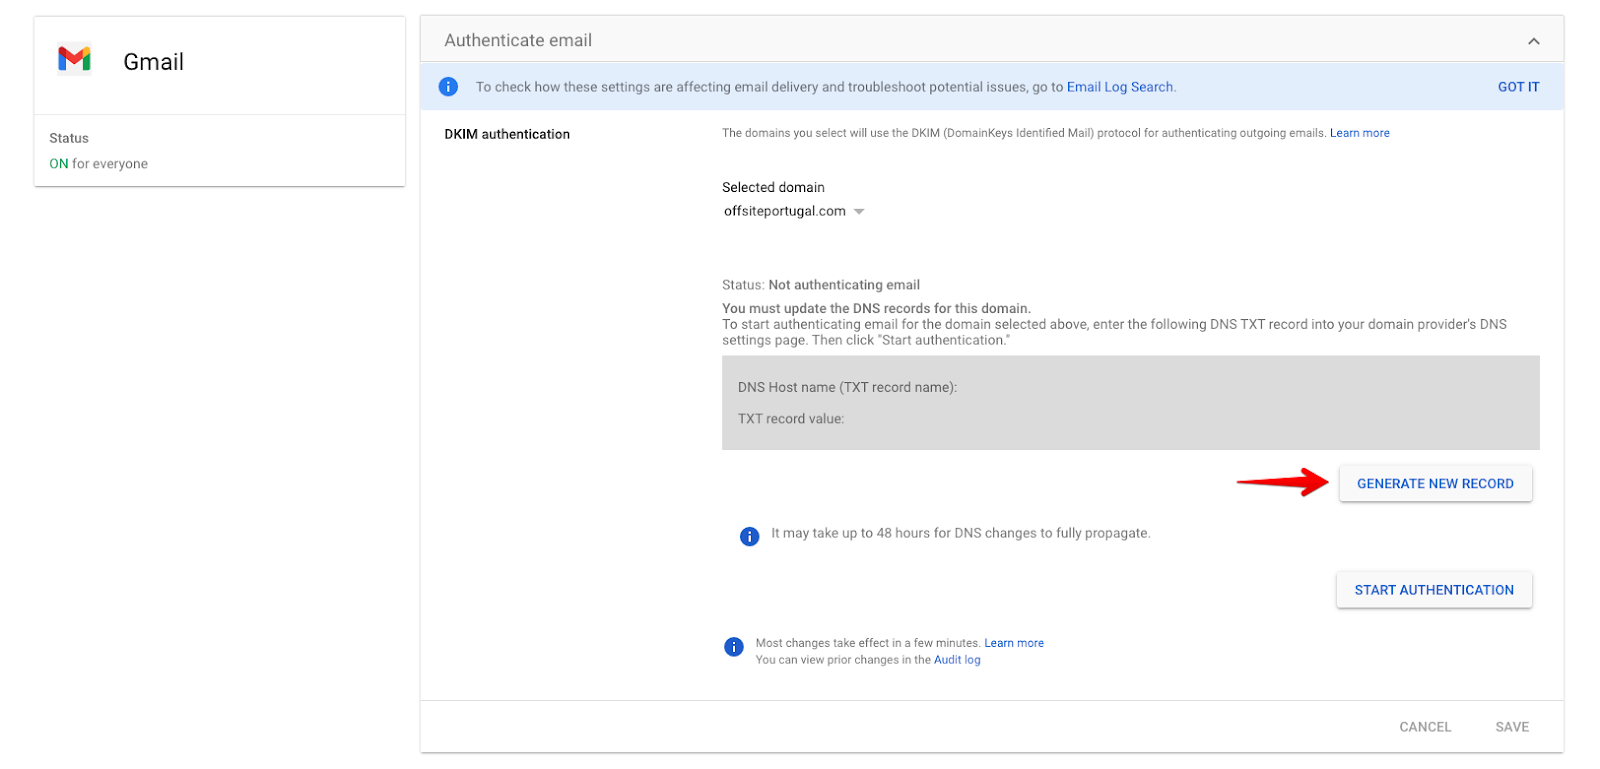The height and width of the screenshot is (769, 1600).
Task: Click the DNS Host name record line
Action: [x=847, y=387]
